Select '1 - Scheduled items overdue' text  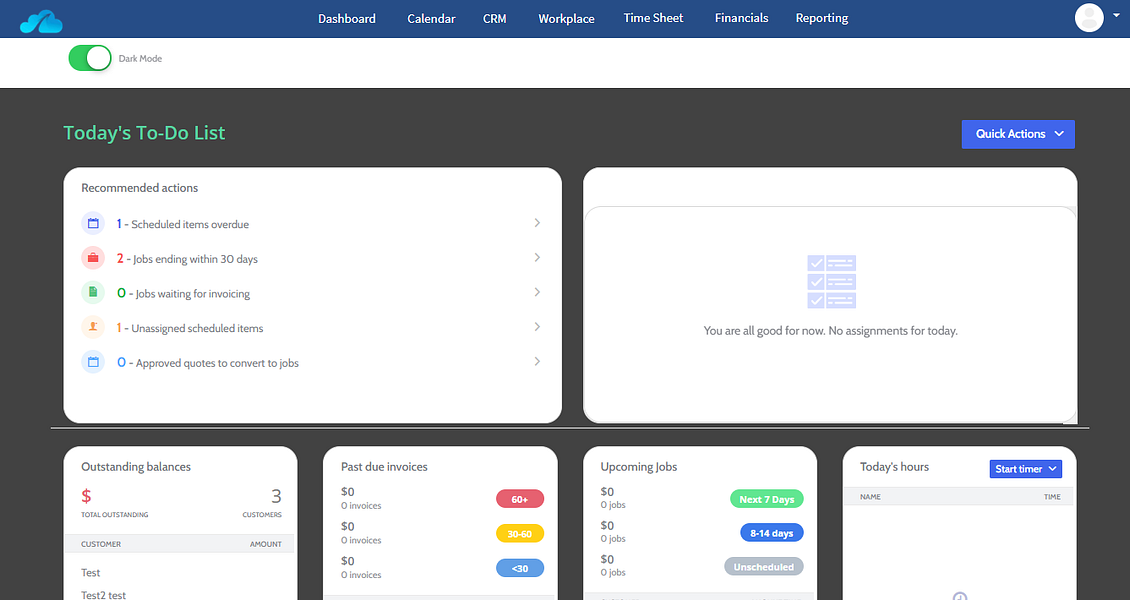[183, 224]
